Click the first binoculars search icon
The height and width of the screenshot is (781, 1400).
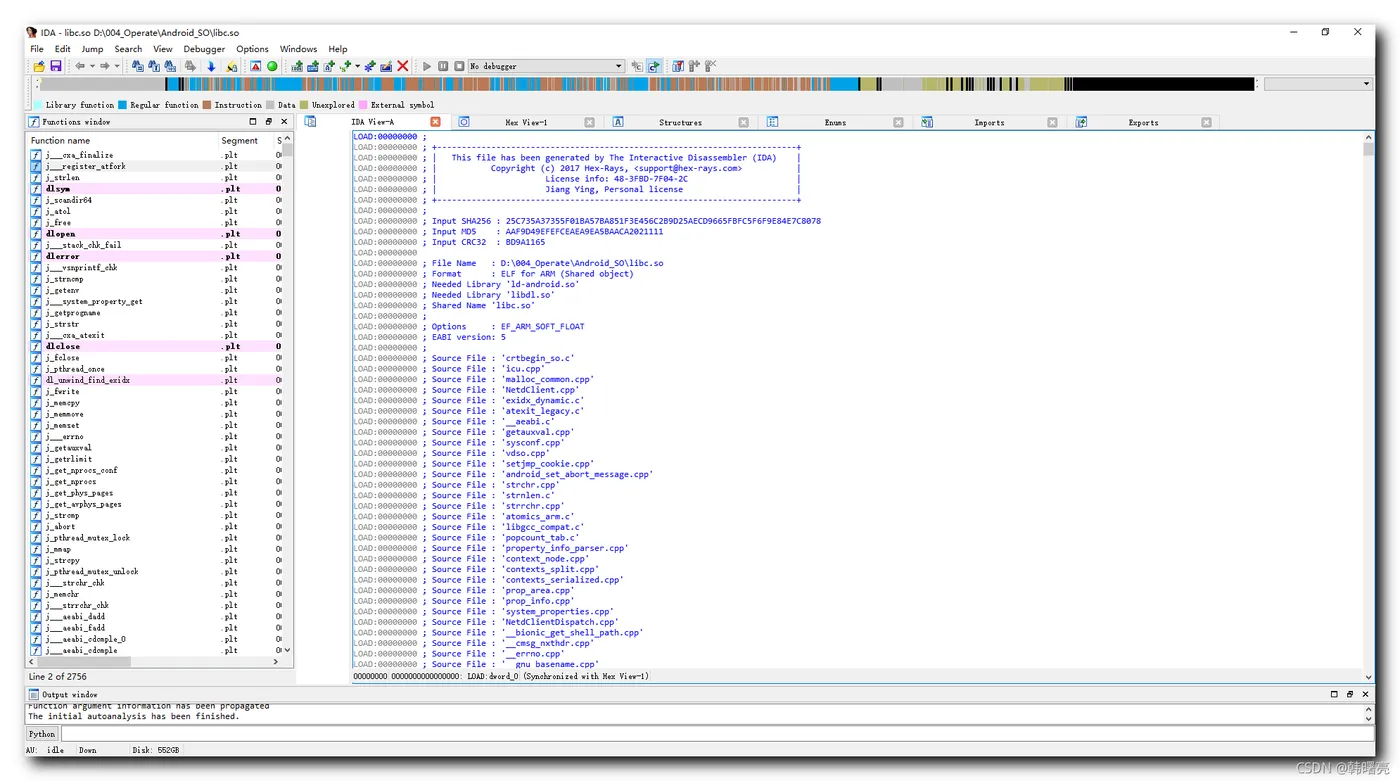tap(138, 66)
